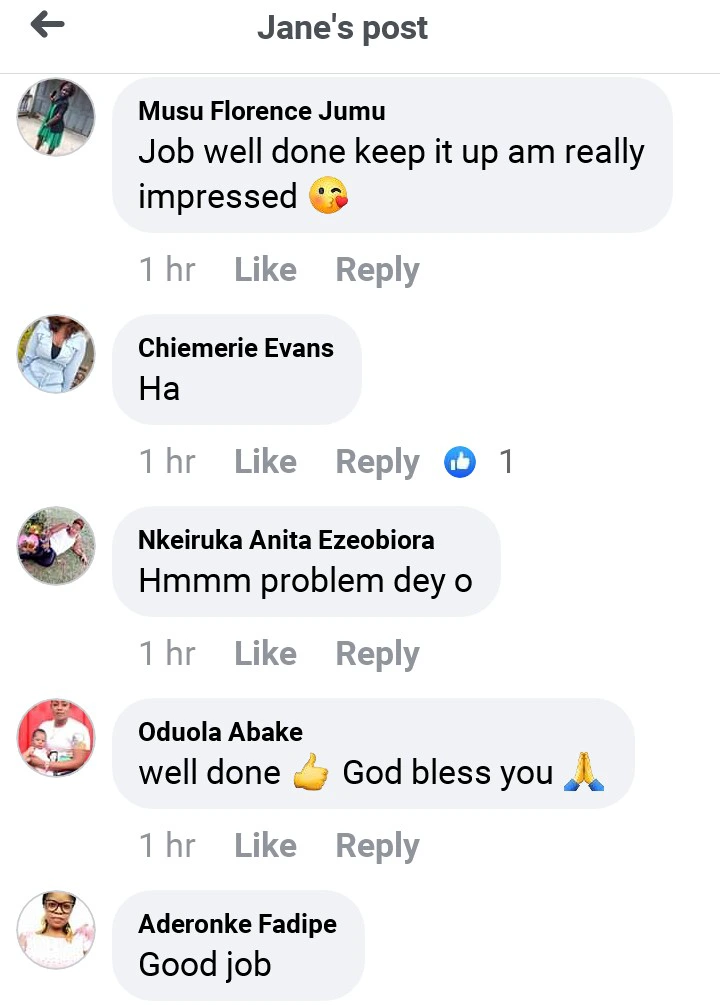720x1005 pixels.
Task: View the reaction count on Chiemerie's comment
Action: click(x=506, y=462)
